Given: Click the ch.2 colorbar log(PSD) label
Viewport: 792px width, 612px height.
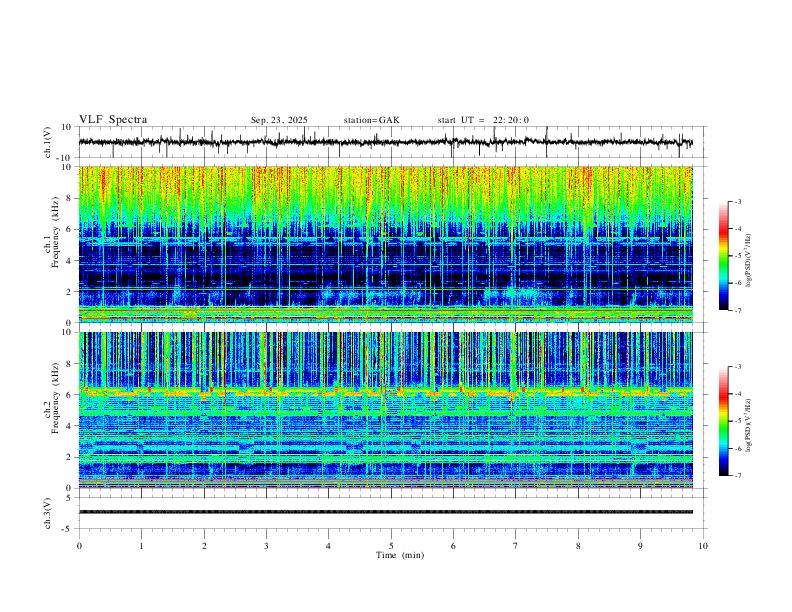Looking at the screenshot, I should [749, 425].
